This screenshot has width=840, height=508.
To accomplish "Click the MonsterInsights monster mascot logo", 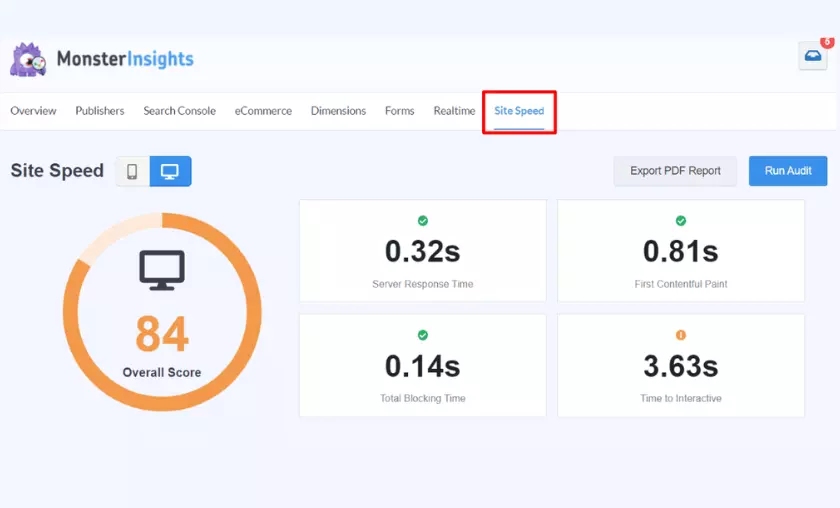I will [x=28, y=59].
